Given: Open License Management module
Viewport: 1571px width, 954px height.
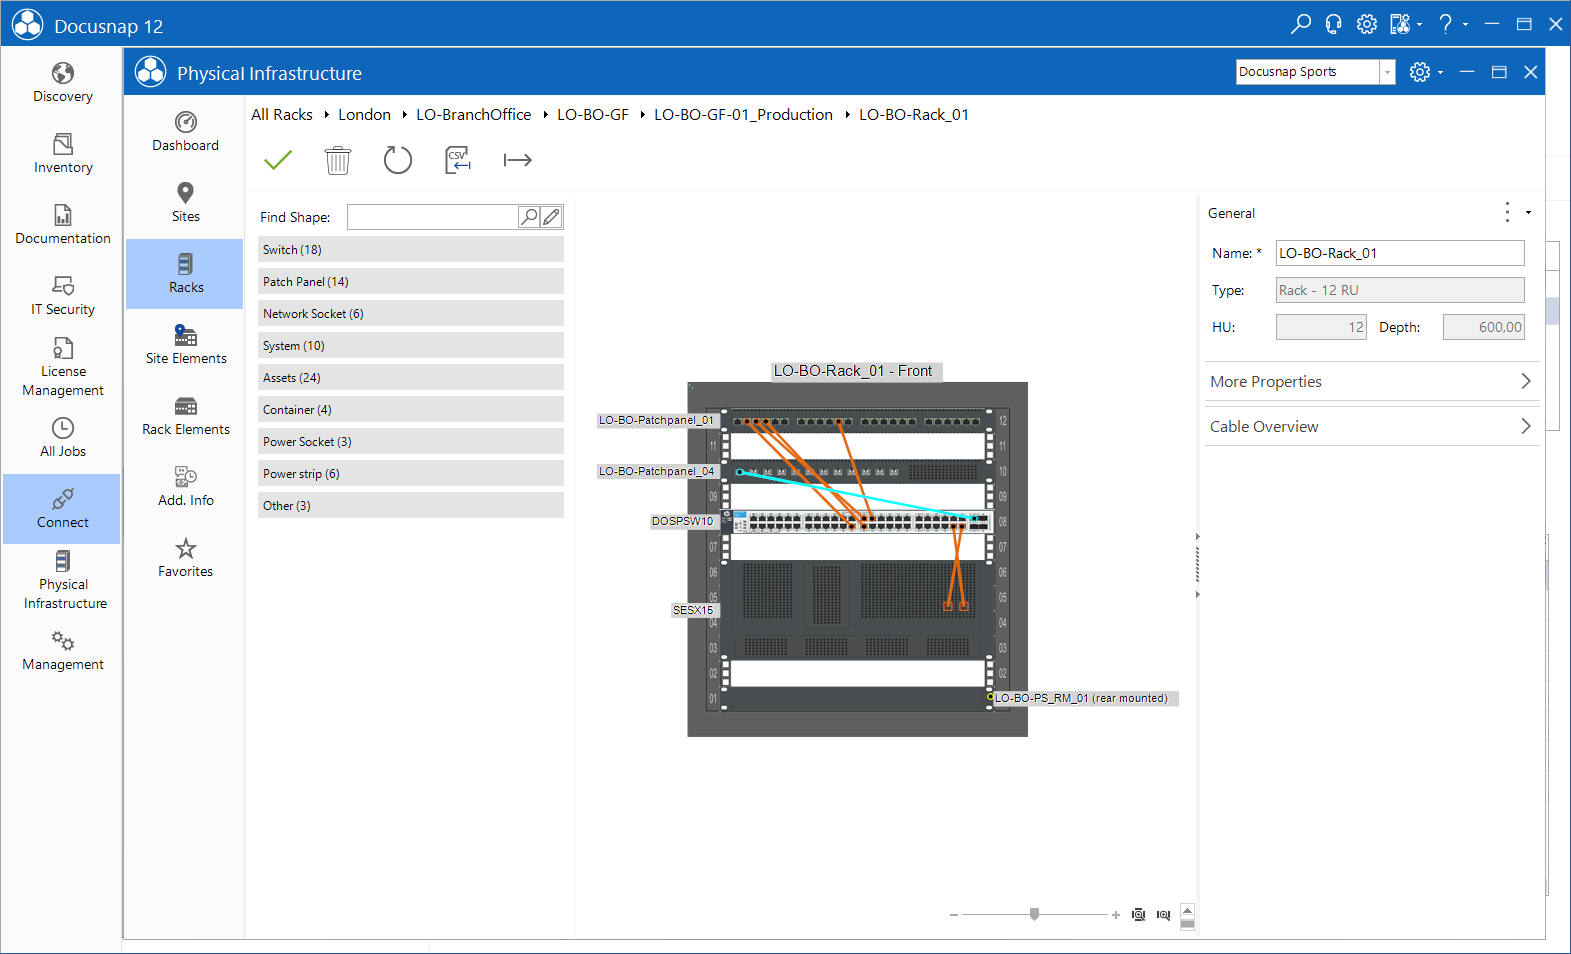Looking at the screenshot, I should (x=62, y=367).
